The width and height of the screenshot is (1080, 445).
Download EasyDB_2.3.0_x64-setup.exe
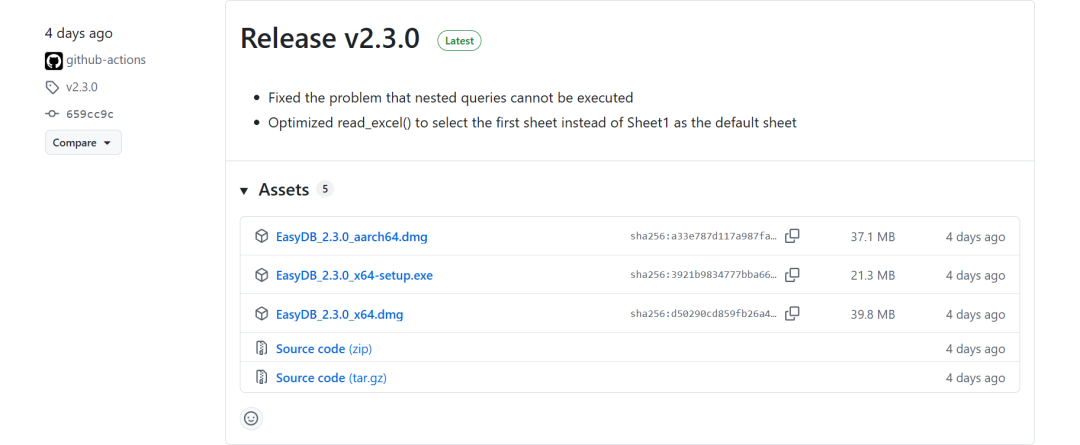pos(354,275)
